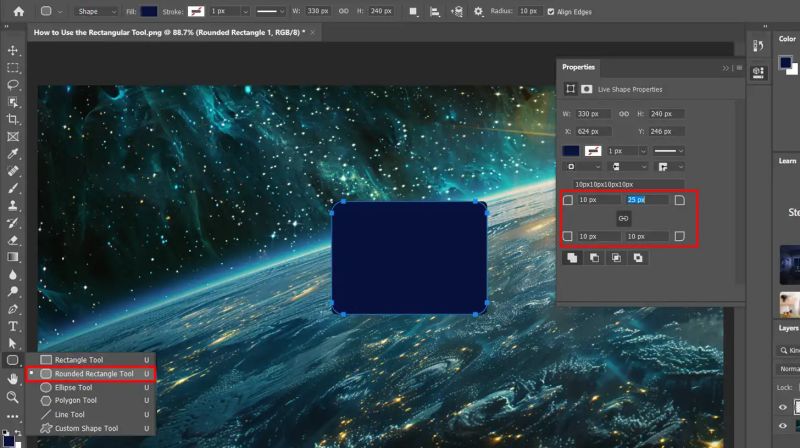800x448 pixels.
Task: Select the Dodge tool
Action: pyautogui.click(x=13, y=291)
